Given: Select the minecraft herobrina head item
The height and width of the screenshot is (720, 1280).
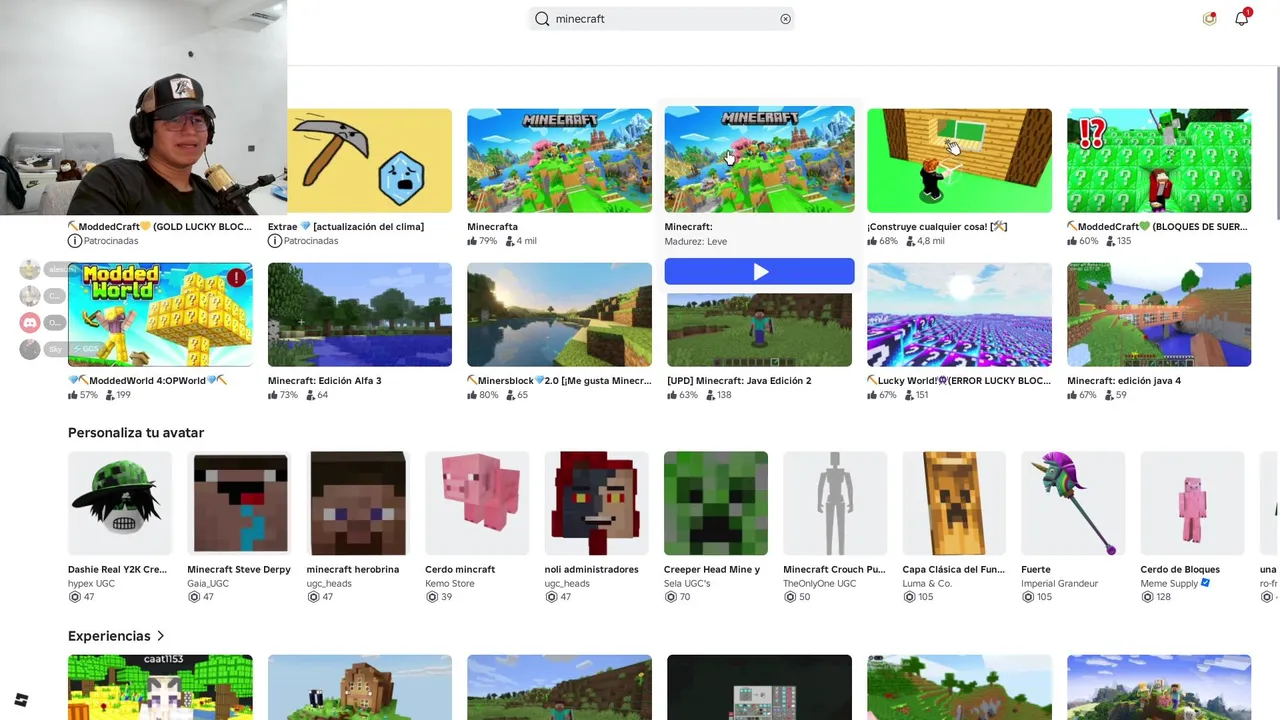Looking at the screenshot, I should coord(358,503).
